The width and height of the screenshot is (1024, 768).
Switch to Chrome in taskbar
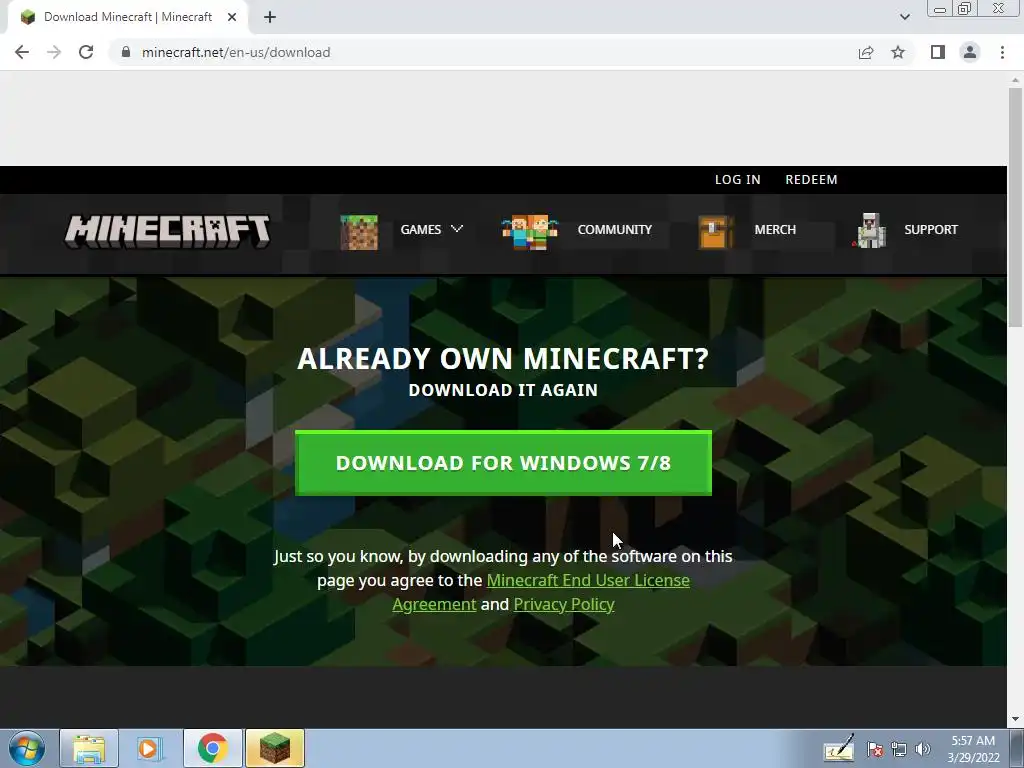(x=213, y=748)
